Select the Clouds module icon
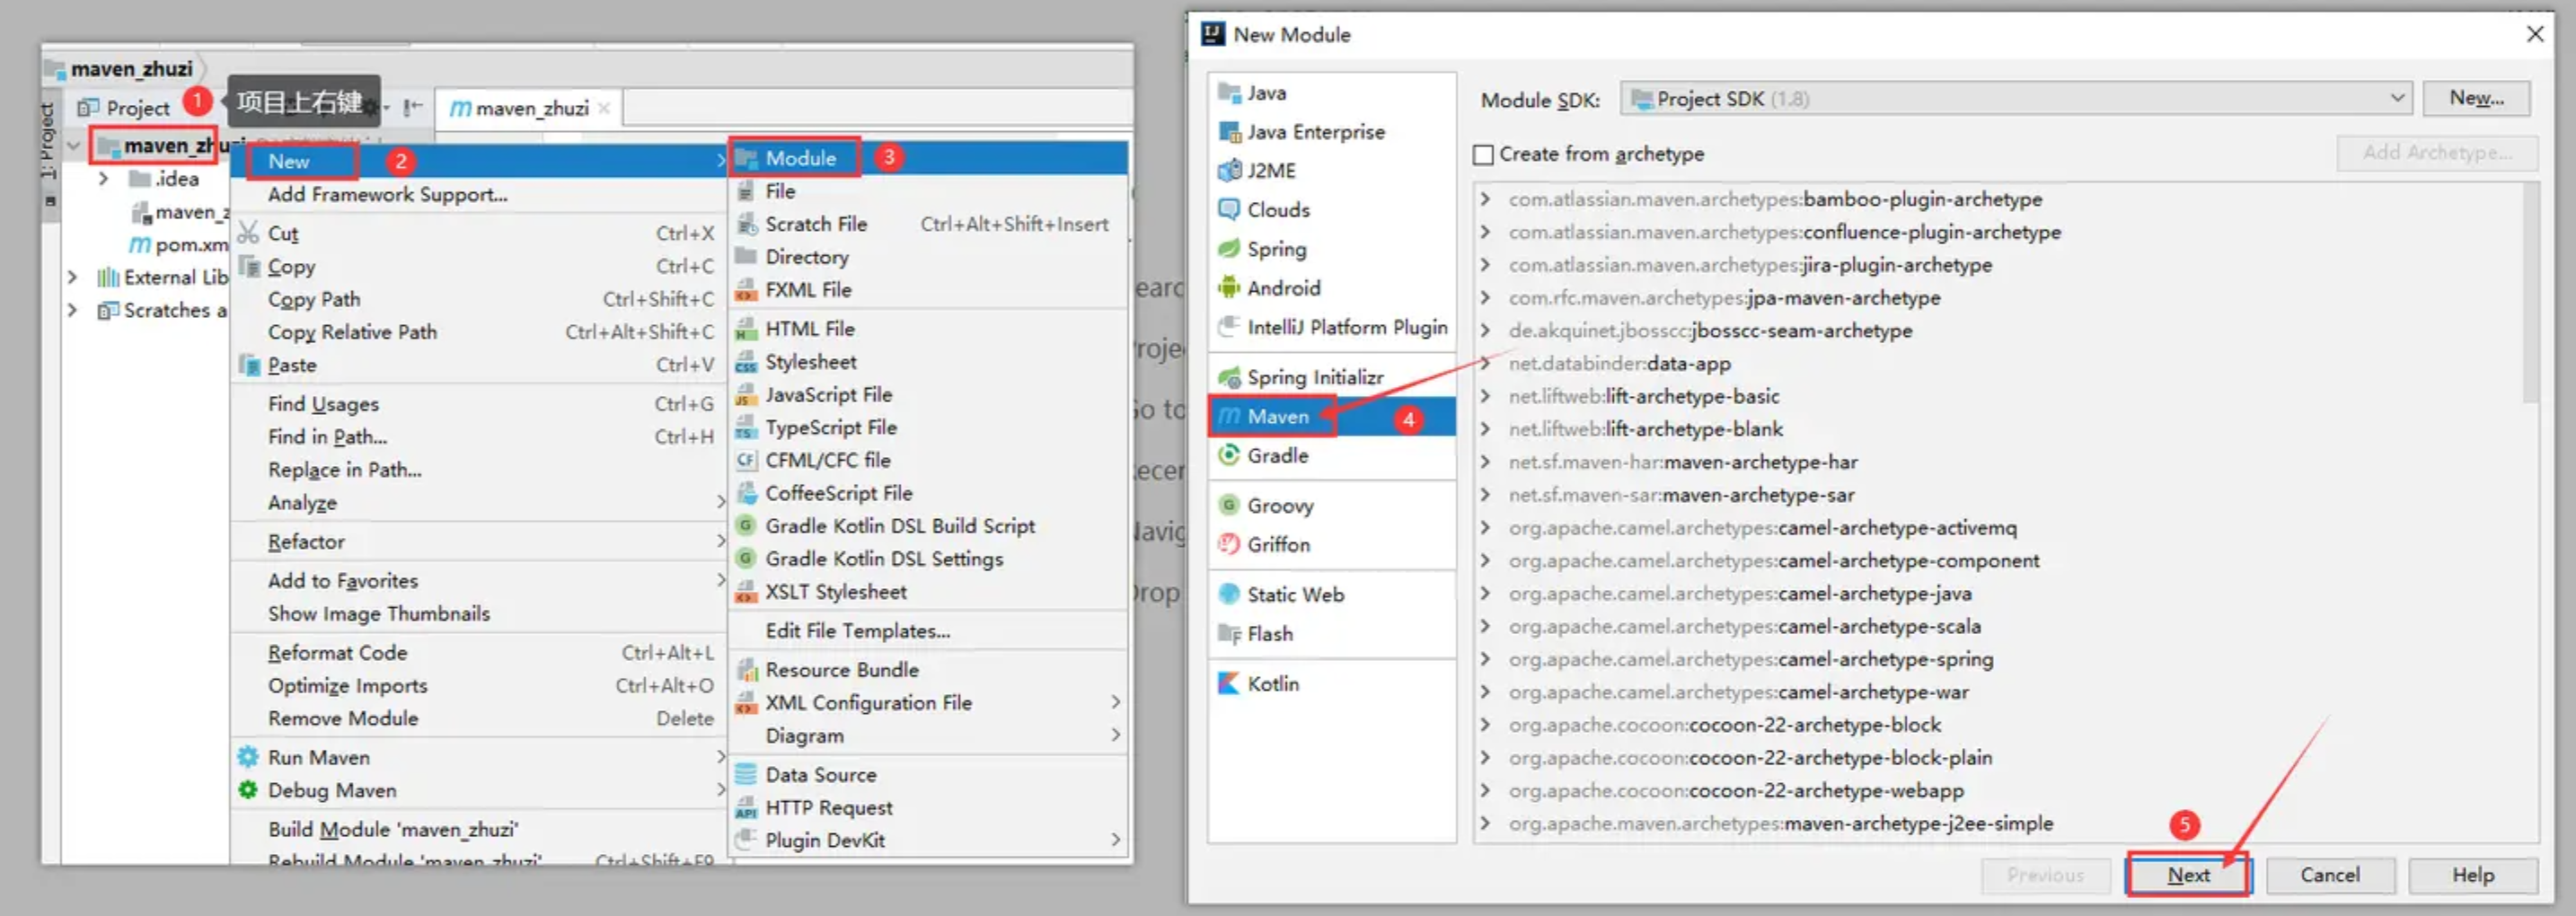This screenshot has width=2576, height=916. [1229, 209]
